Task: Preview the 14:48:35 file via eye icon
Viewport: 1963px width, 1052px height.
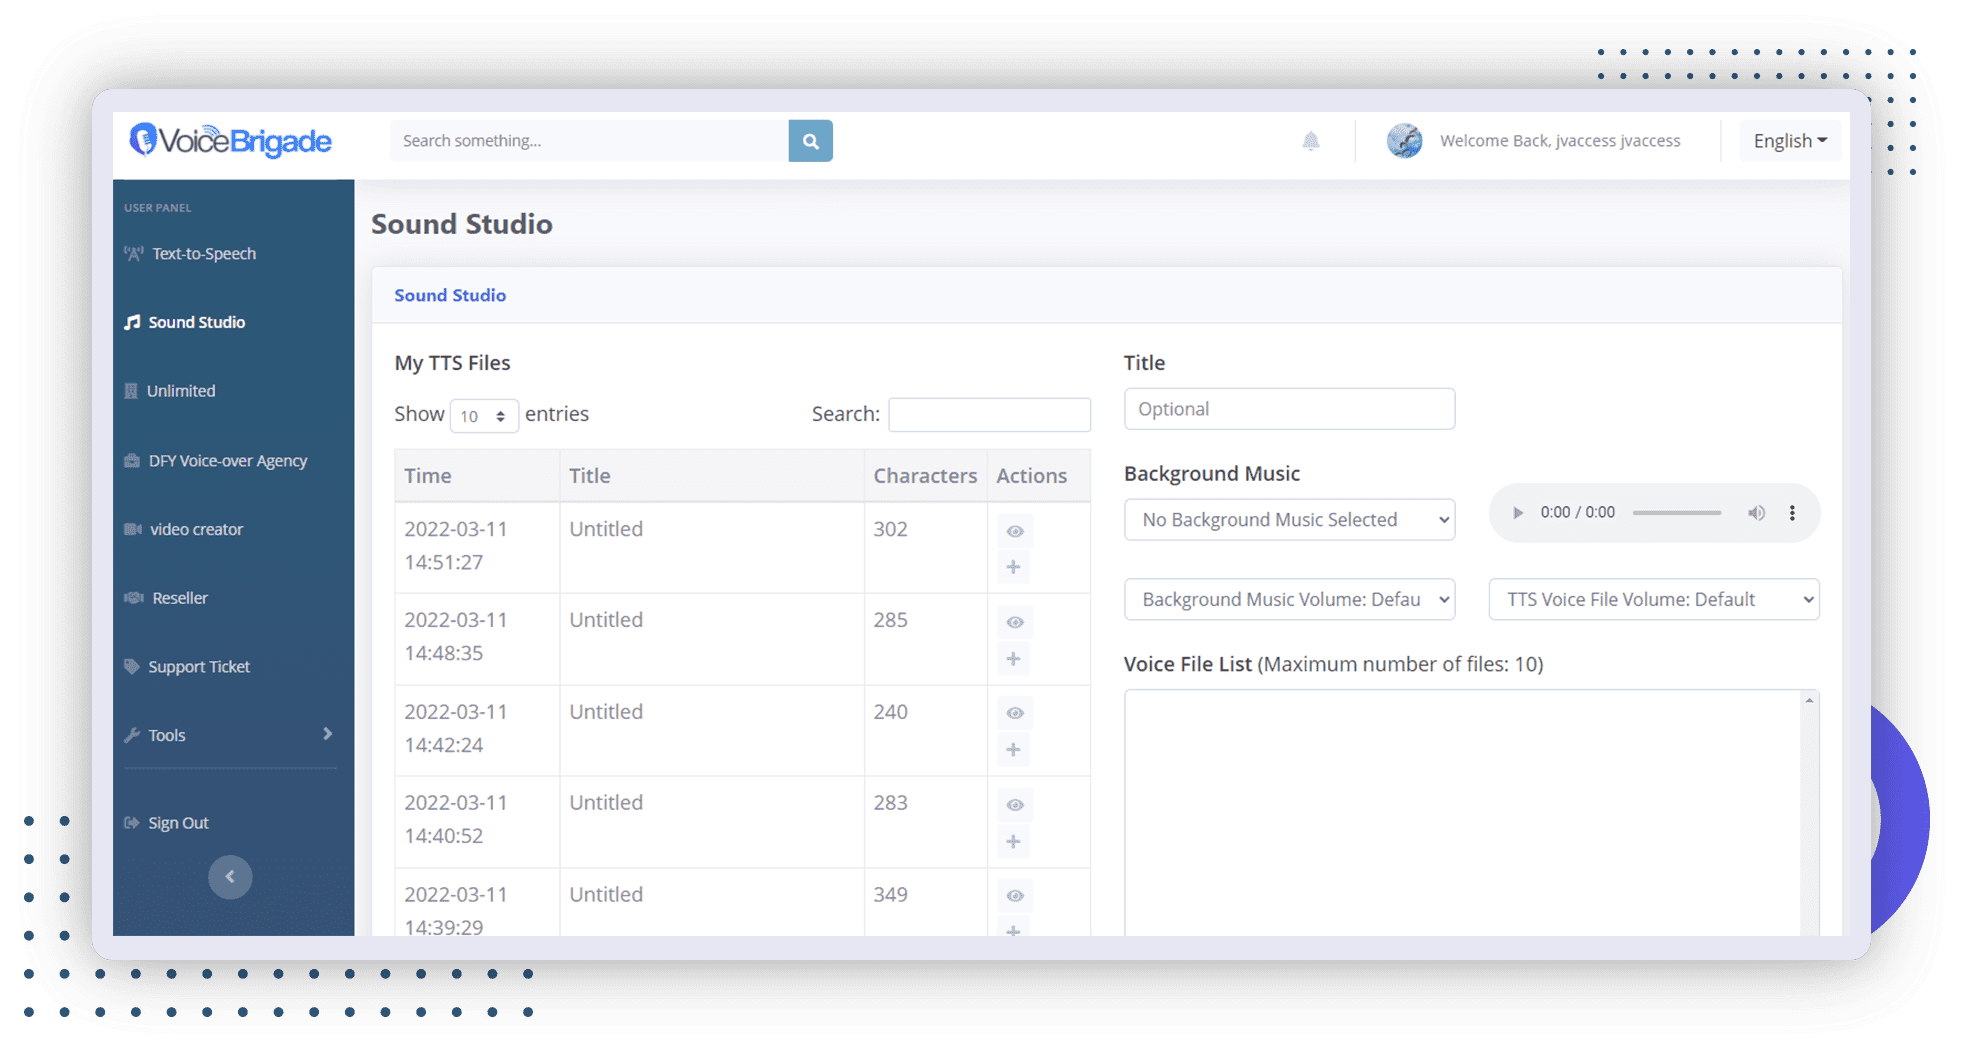Action: click(x=1015, y=622)
